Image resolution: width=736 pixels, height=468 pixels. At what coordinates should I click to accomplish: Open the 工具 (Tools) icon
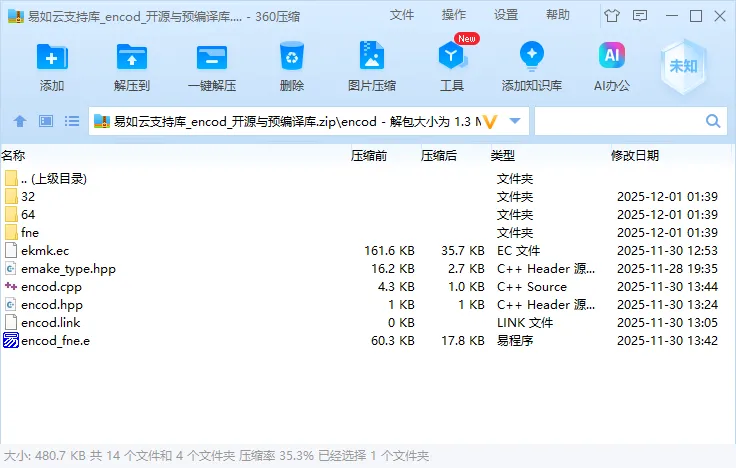coord(452,58)
